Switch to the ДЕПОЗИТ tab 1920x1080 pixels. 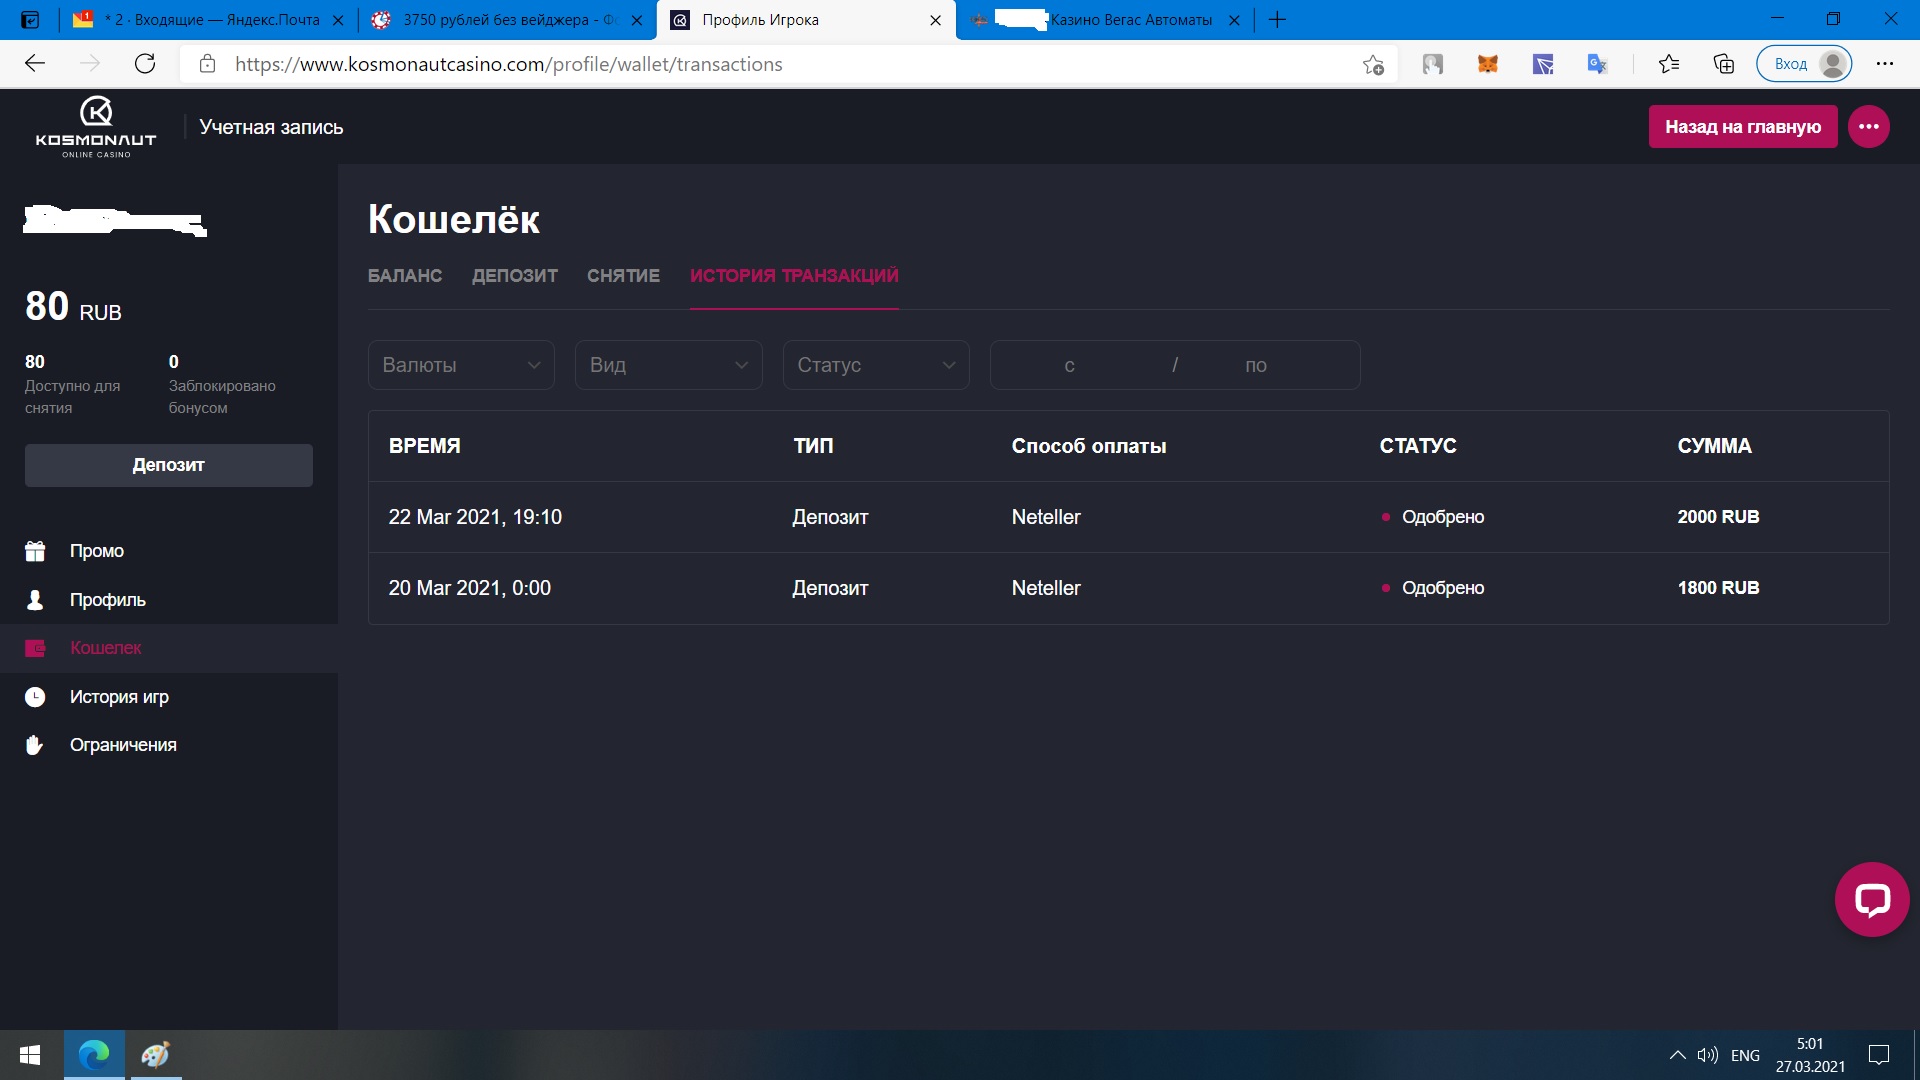515,276
